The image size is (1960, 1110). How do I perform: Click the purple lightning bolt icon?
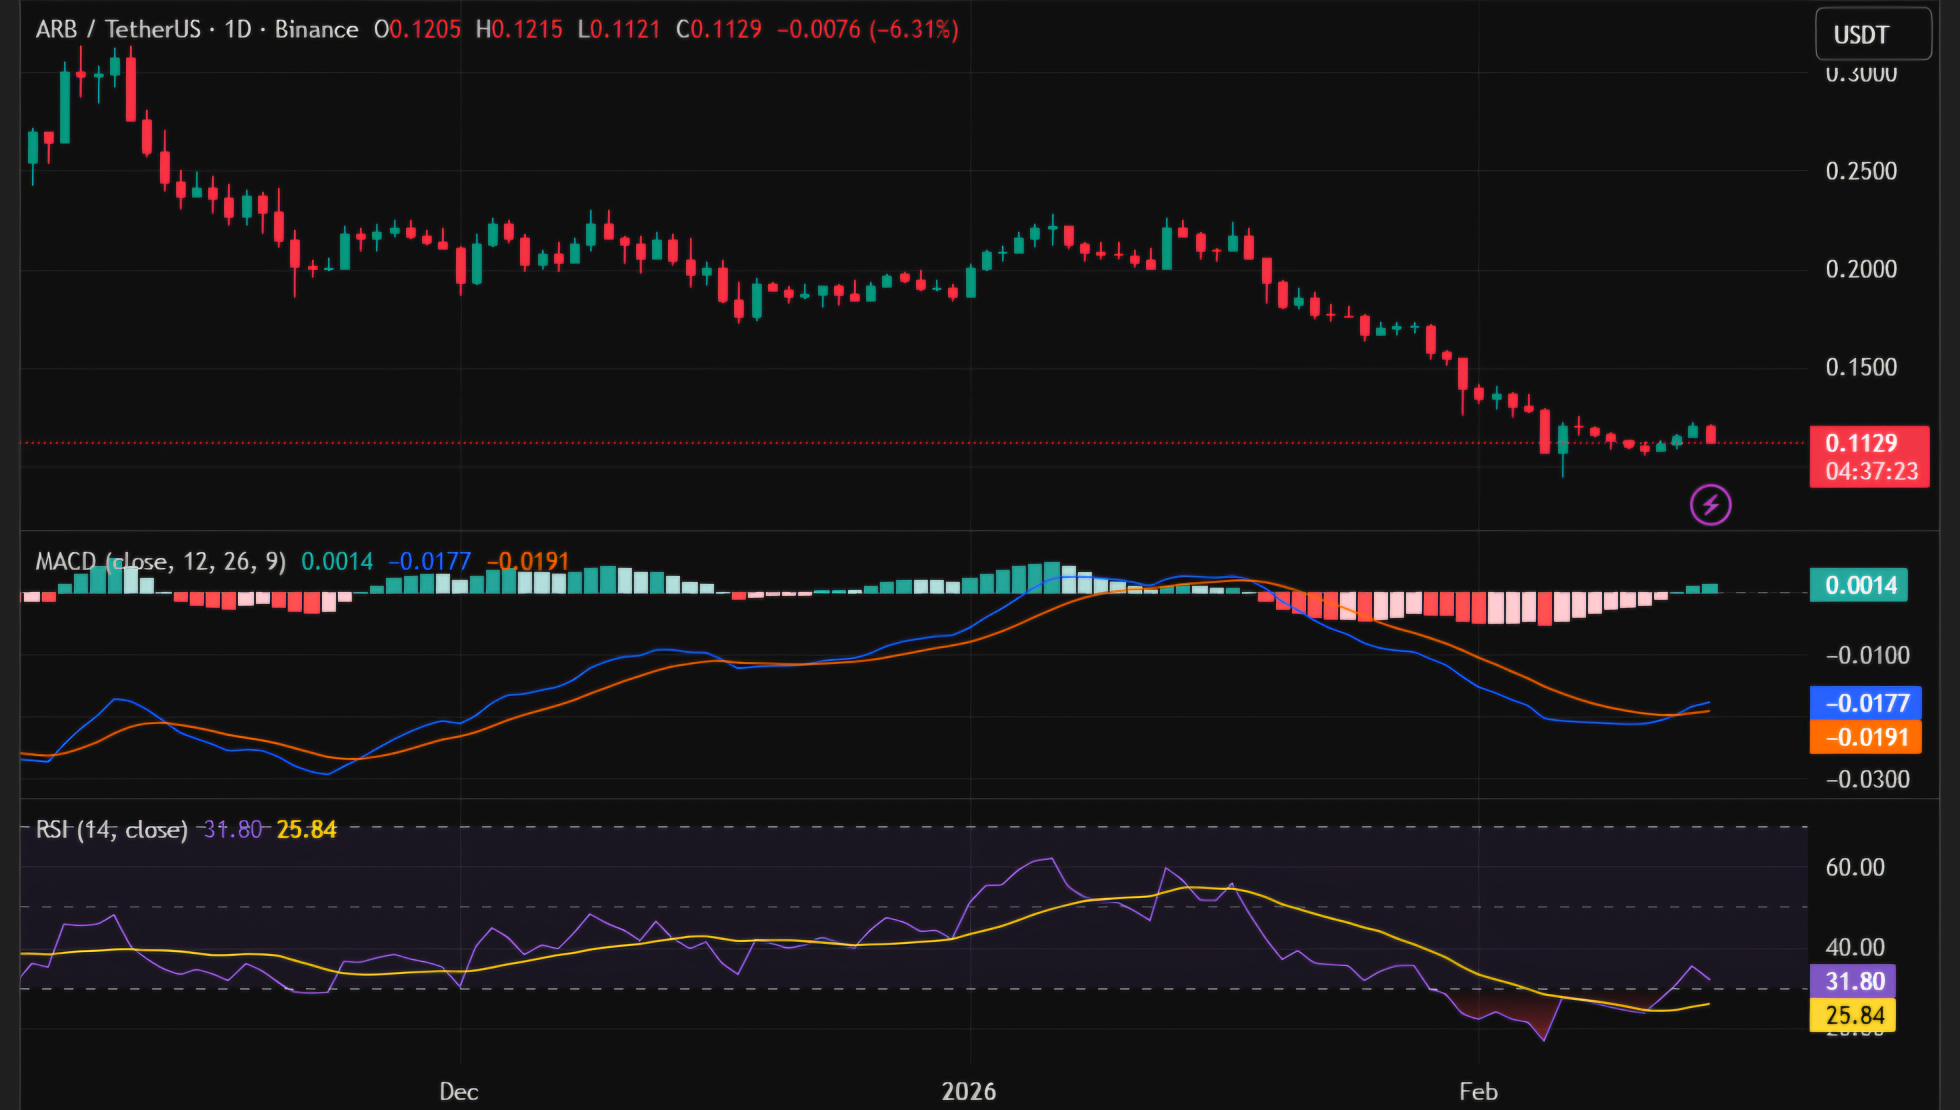point(1710,505)
